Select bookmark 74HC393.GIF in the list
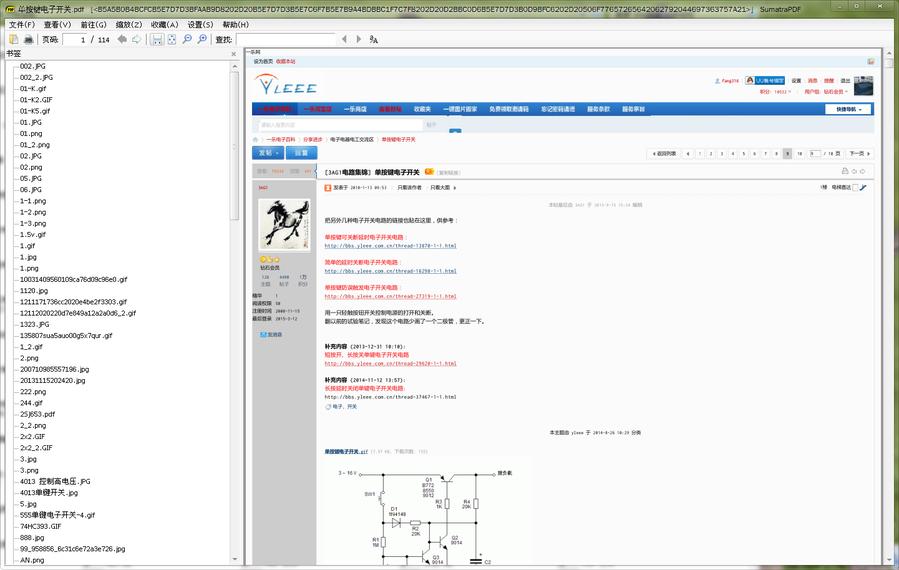 click(x=41, y=526)
